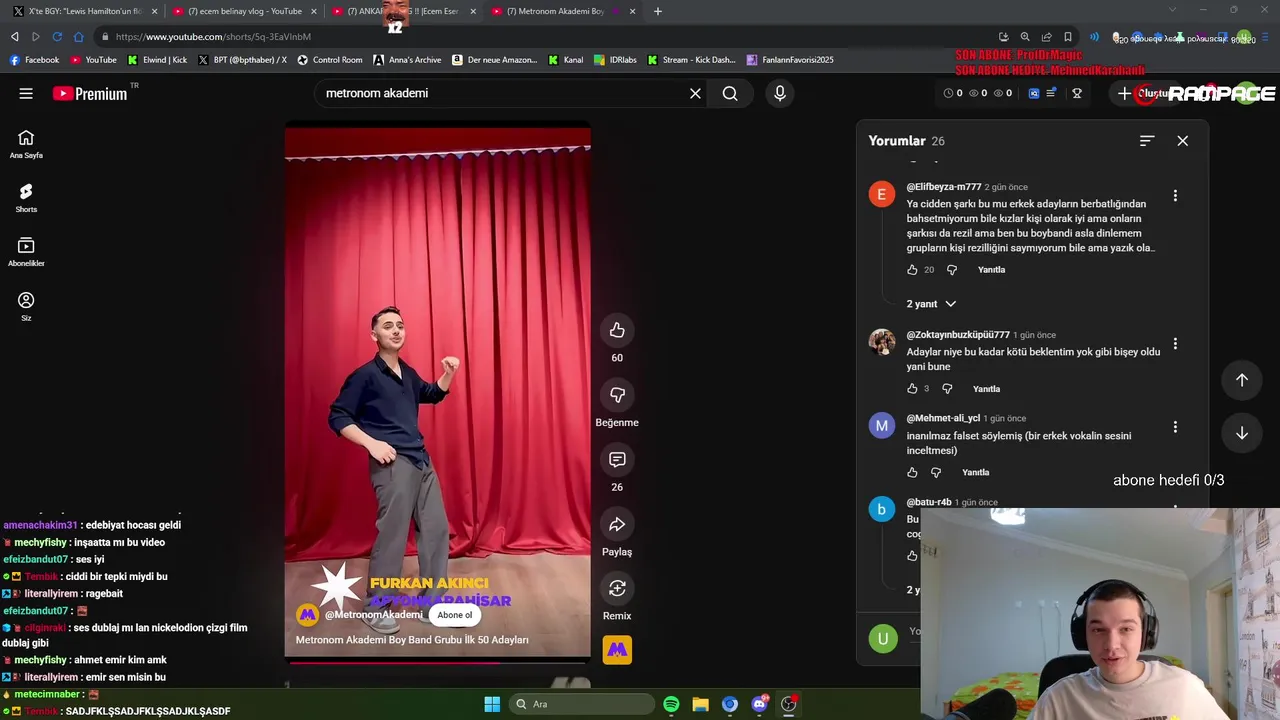Open the comments sort options icon
Viewport: 1280px width, 720px height.
tap(1147, 141)
